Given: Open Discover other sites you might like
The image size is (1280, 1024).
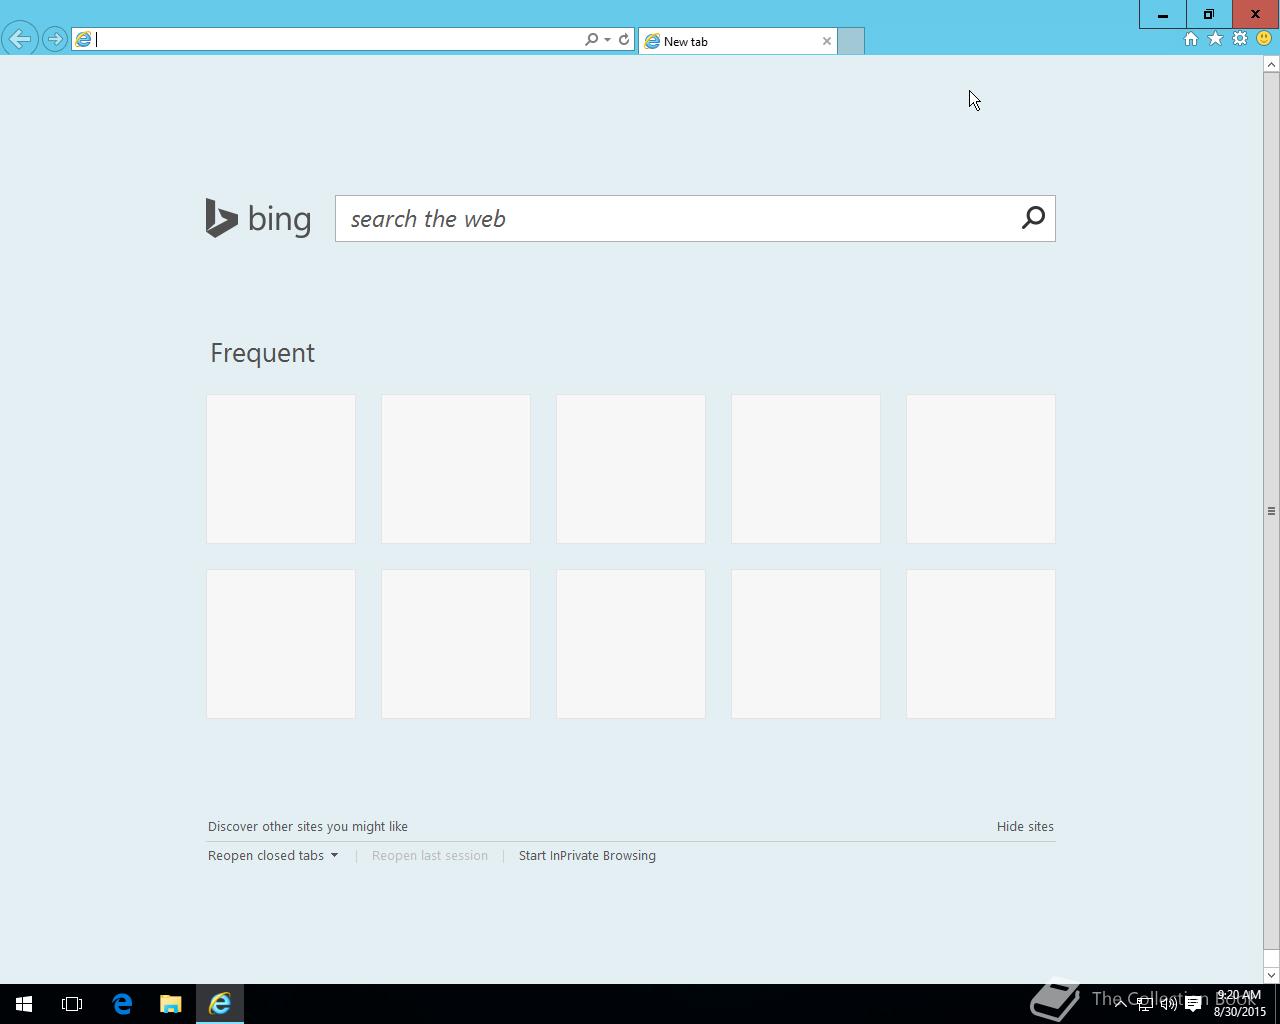Looking at the screenshot, I should (x=308, y=826).
